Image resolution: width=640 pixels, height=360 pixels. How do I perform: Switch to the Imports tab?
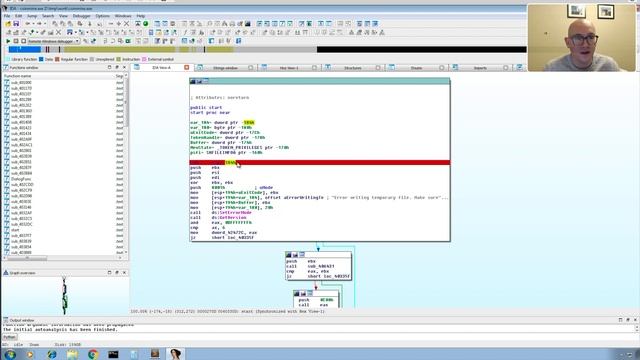tap(480, 68)
